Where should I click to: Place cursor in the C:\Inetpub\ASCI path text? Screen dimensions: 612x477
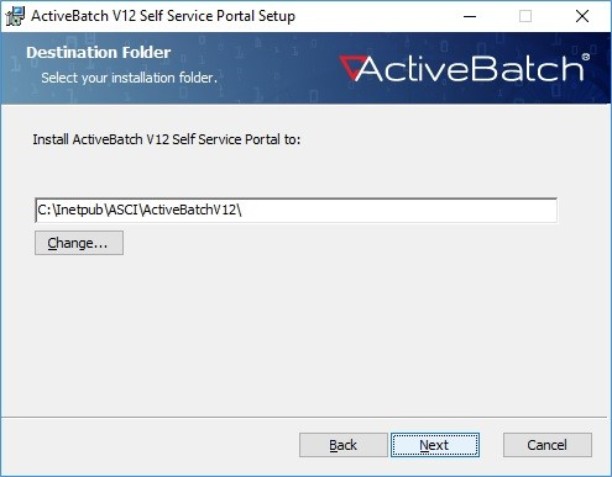[x=139, y=210]
